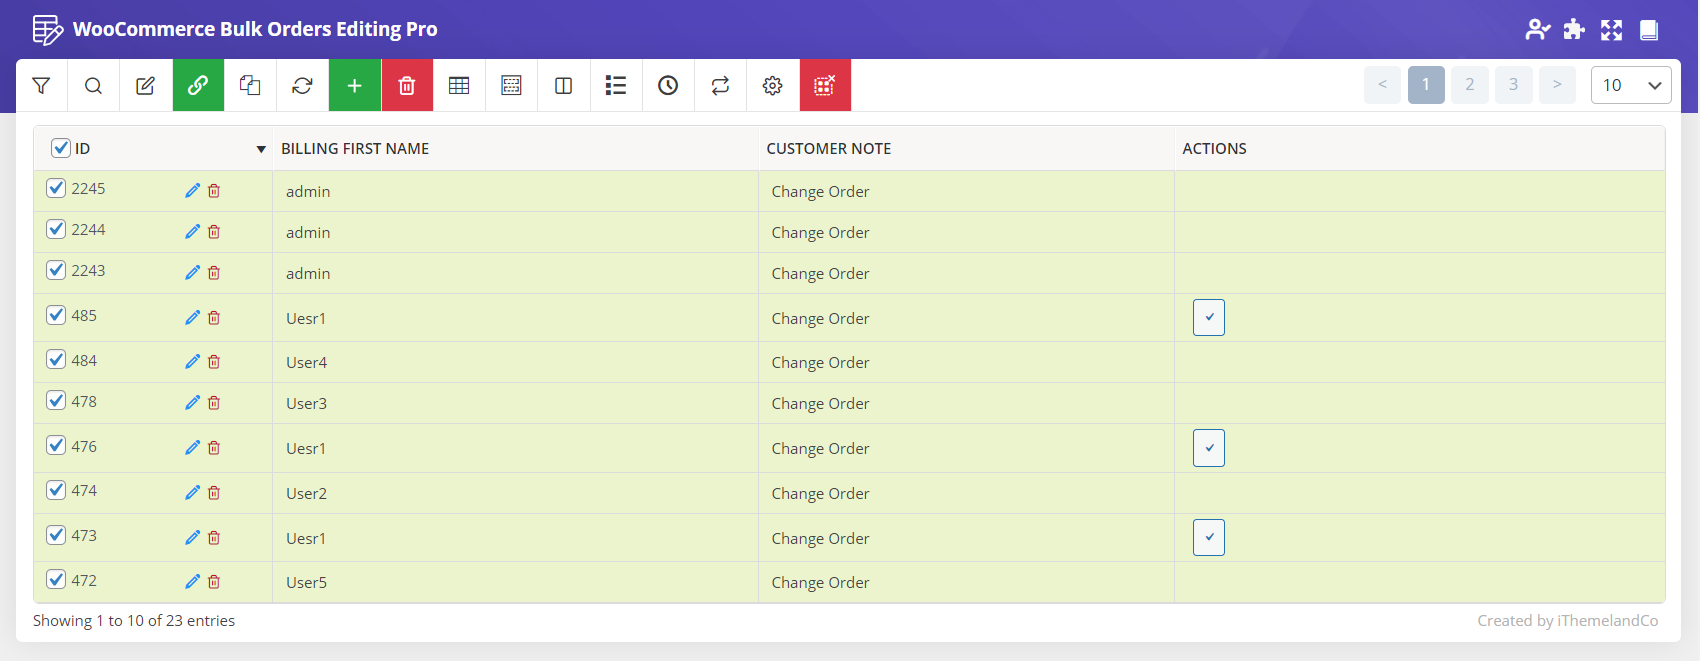Open history clock icon
1700x661 pixels.
click(x=668, y=86)
